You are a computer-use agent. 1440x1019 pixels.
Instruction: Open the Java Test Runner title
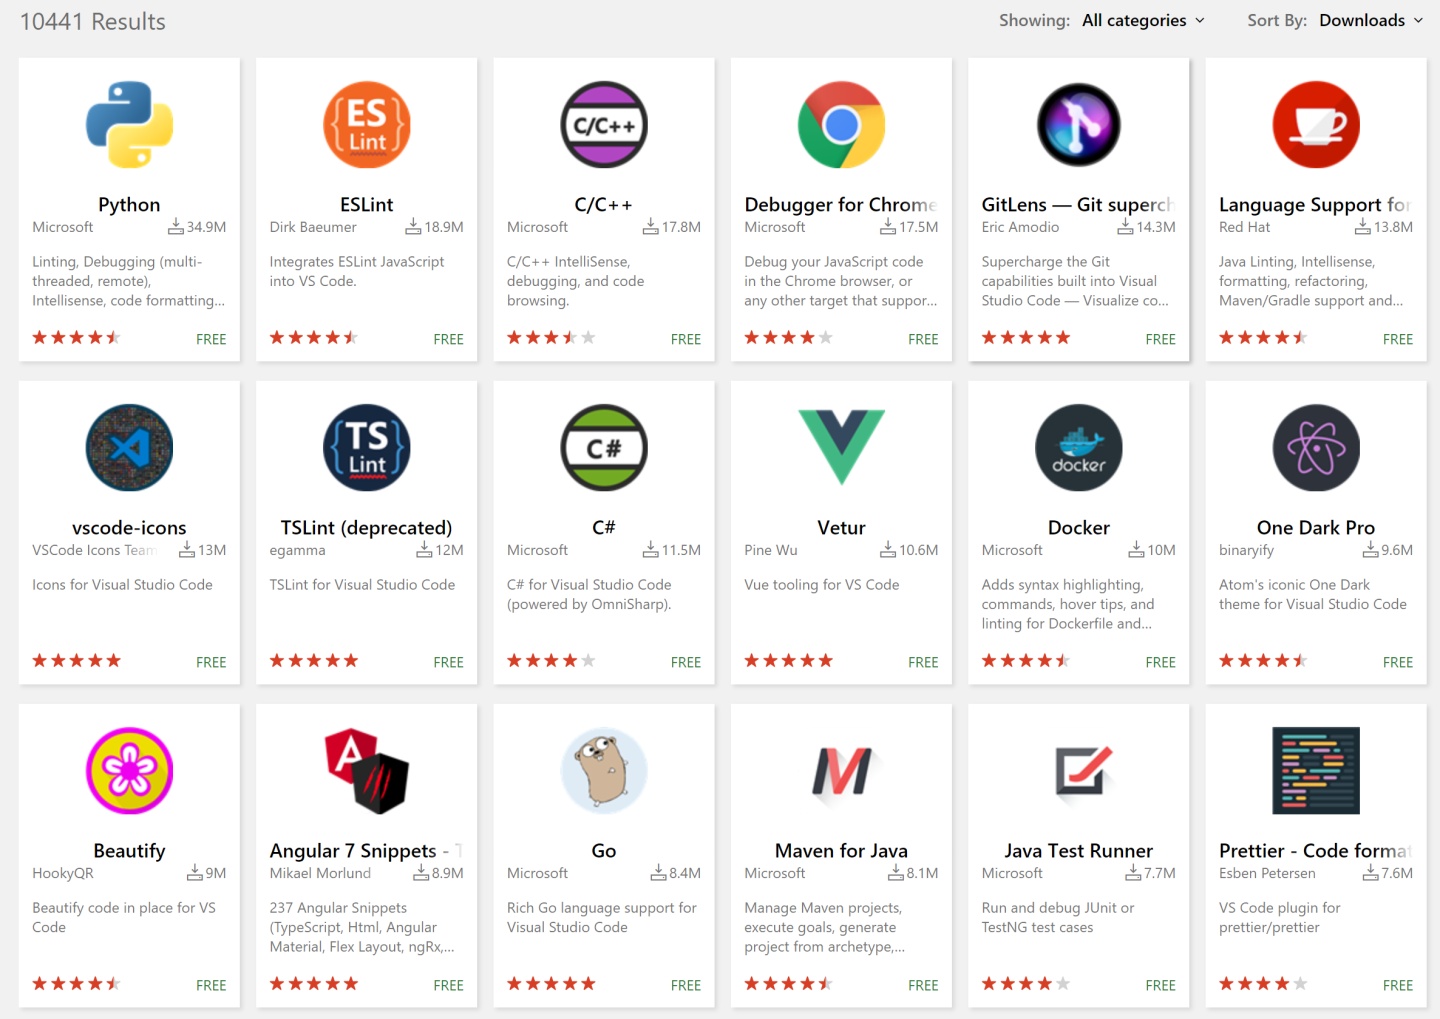click(1078, 851)
